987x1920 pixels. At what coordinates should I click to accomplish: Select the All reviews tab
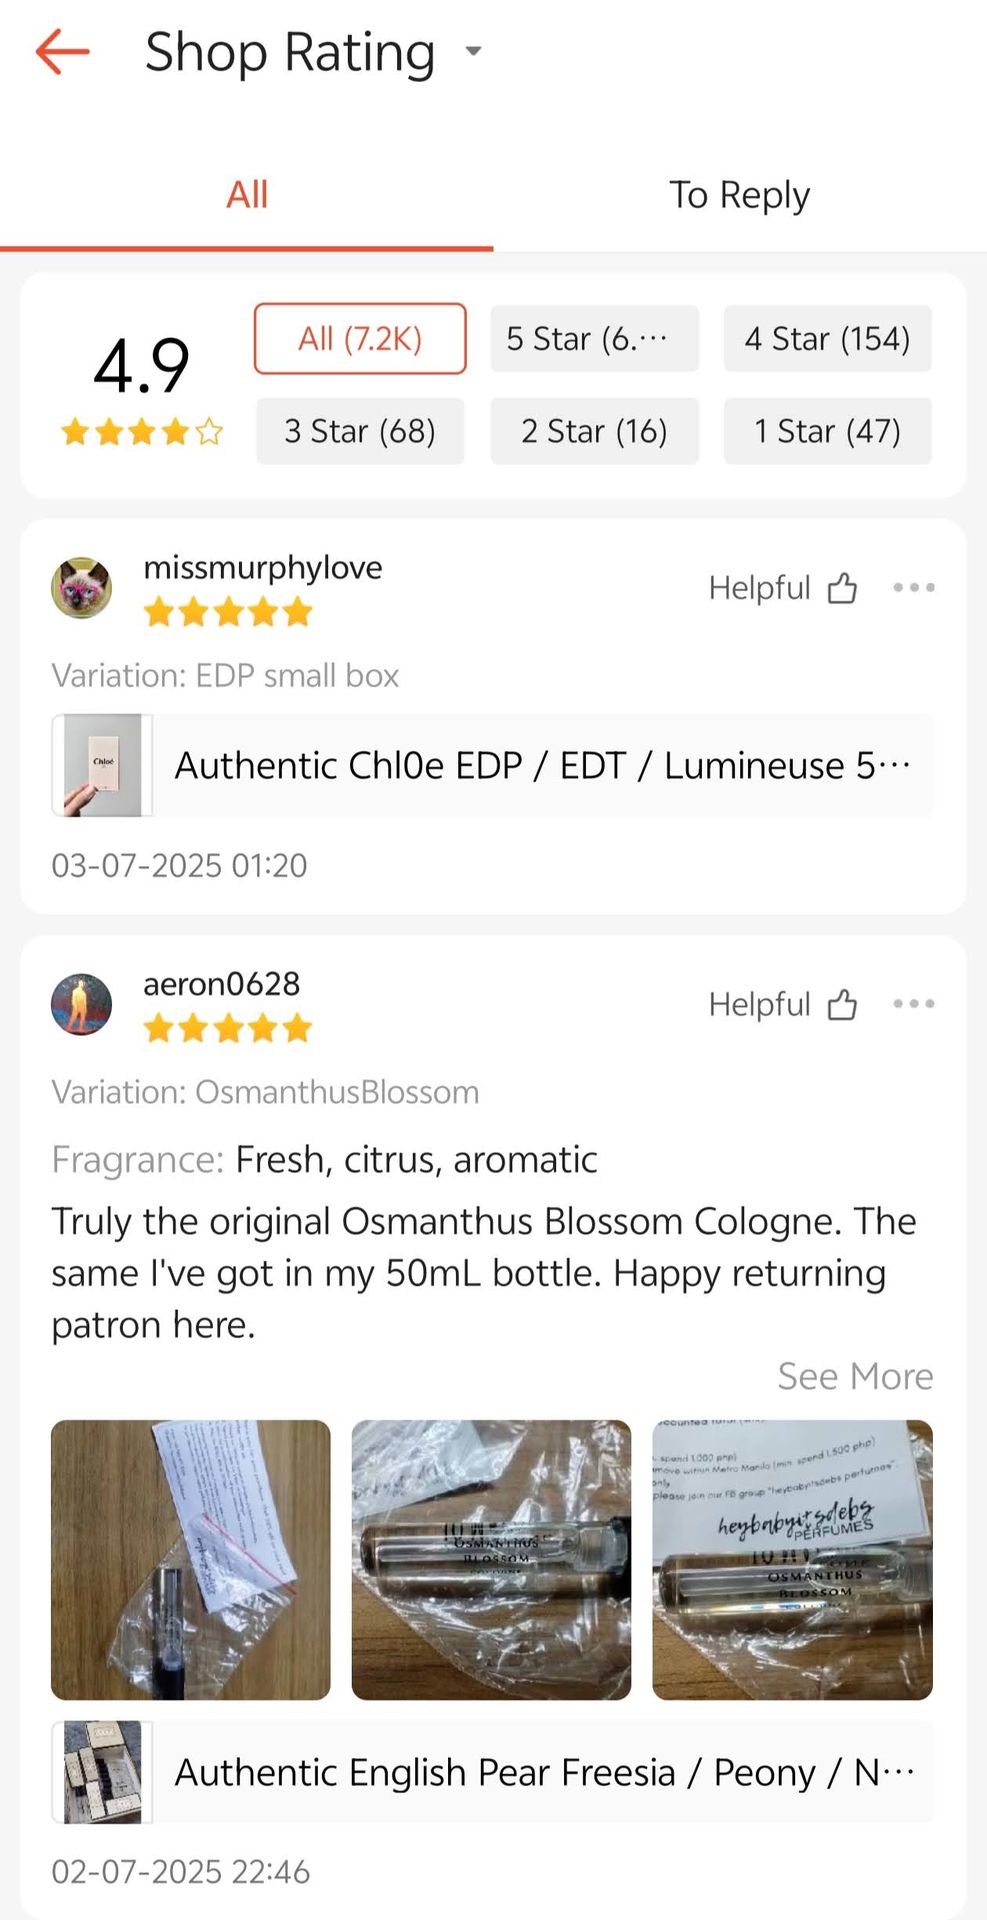point(247,195)
